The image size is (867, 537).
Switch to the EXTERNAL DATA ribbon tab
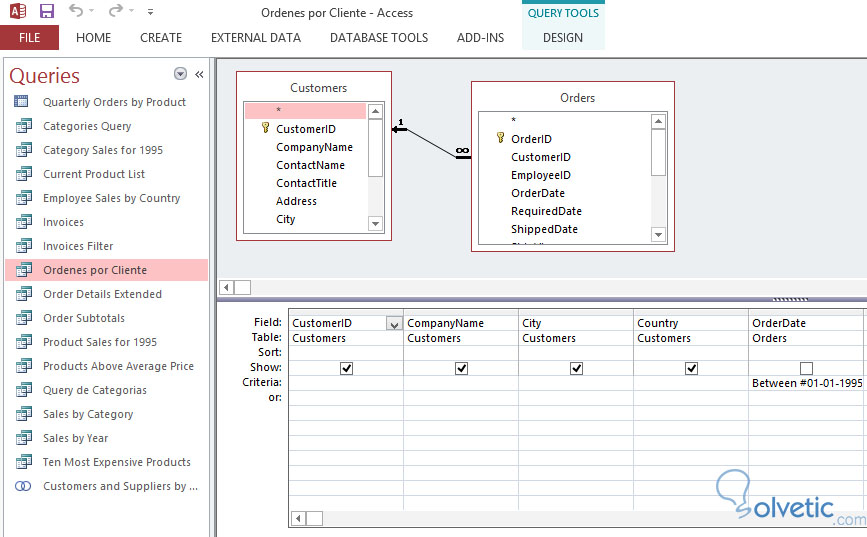click(256, 38)
